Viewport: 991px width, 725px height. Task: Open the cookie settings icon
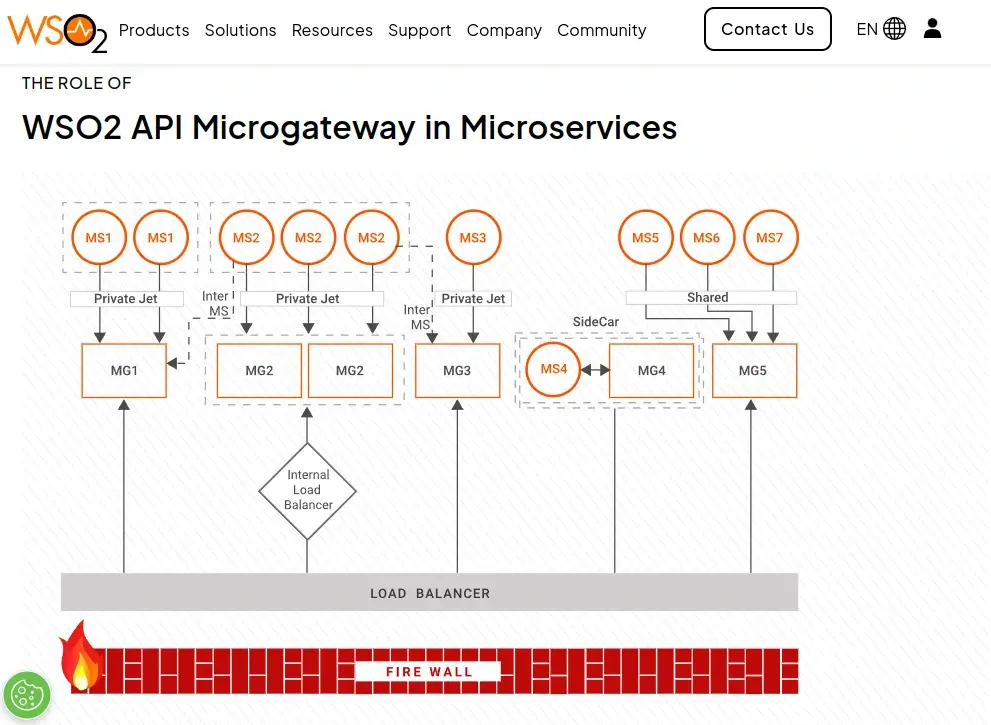tap(27, 695)
